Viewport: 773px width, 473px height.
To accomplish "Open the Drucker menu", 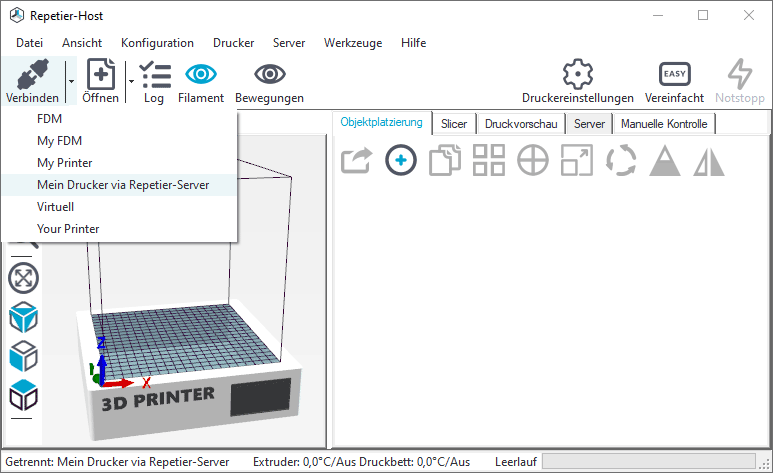I will pos(234,43).
